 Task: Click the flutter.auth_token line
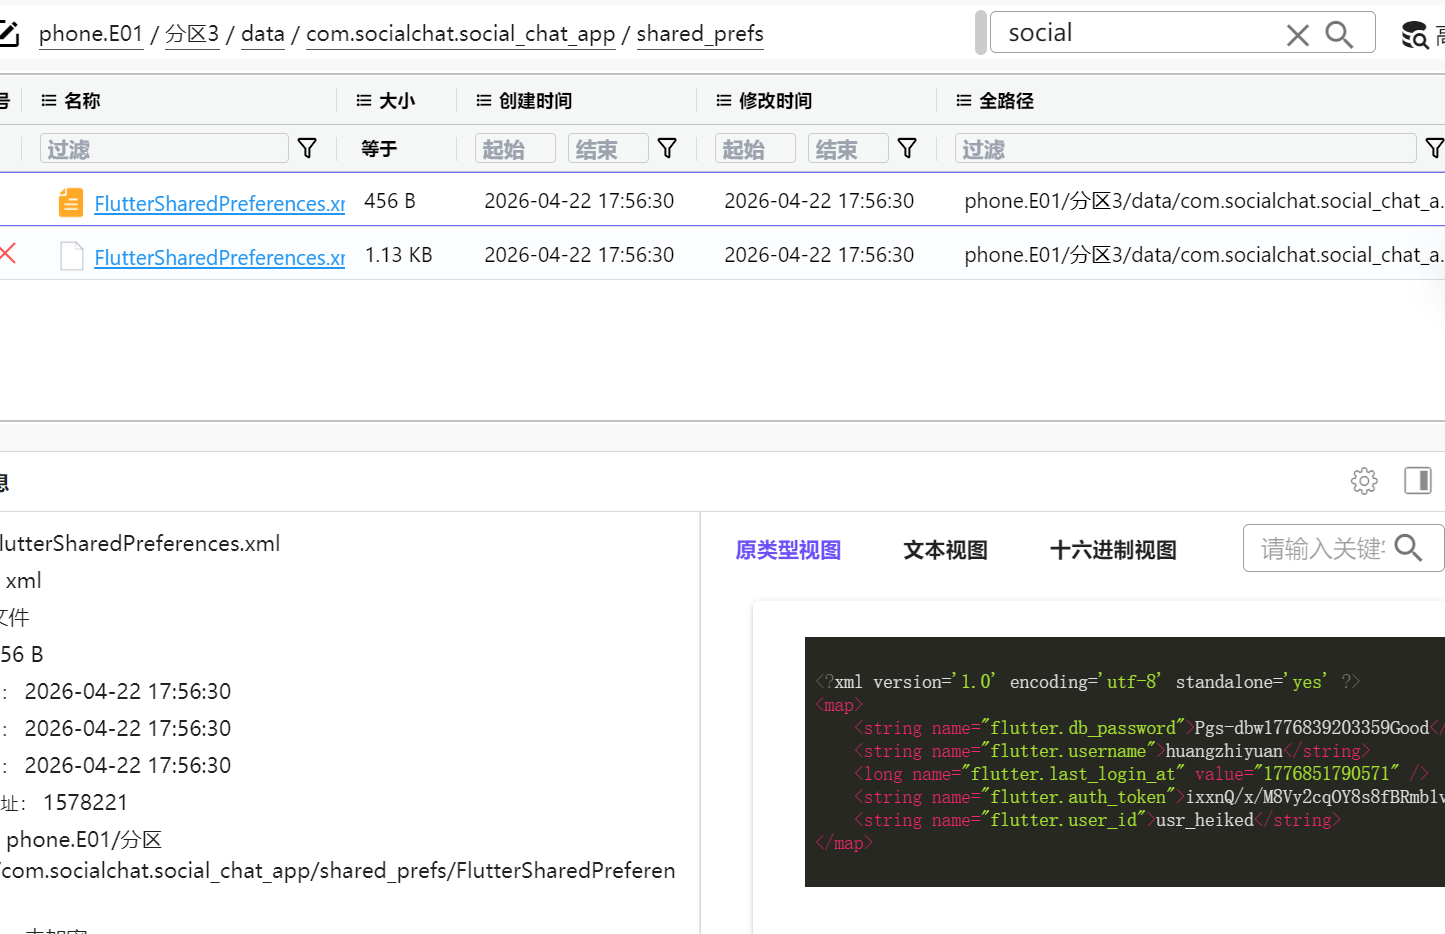[x=1149, y=797]
